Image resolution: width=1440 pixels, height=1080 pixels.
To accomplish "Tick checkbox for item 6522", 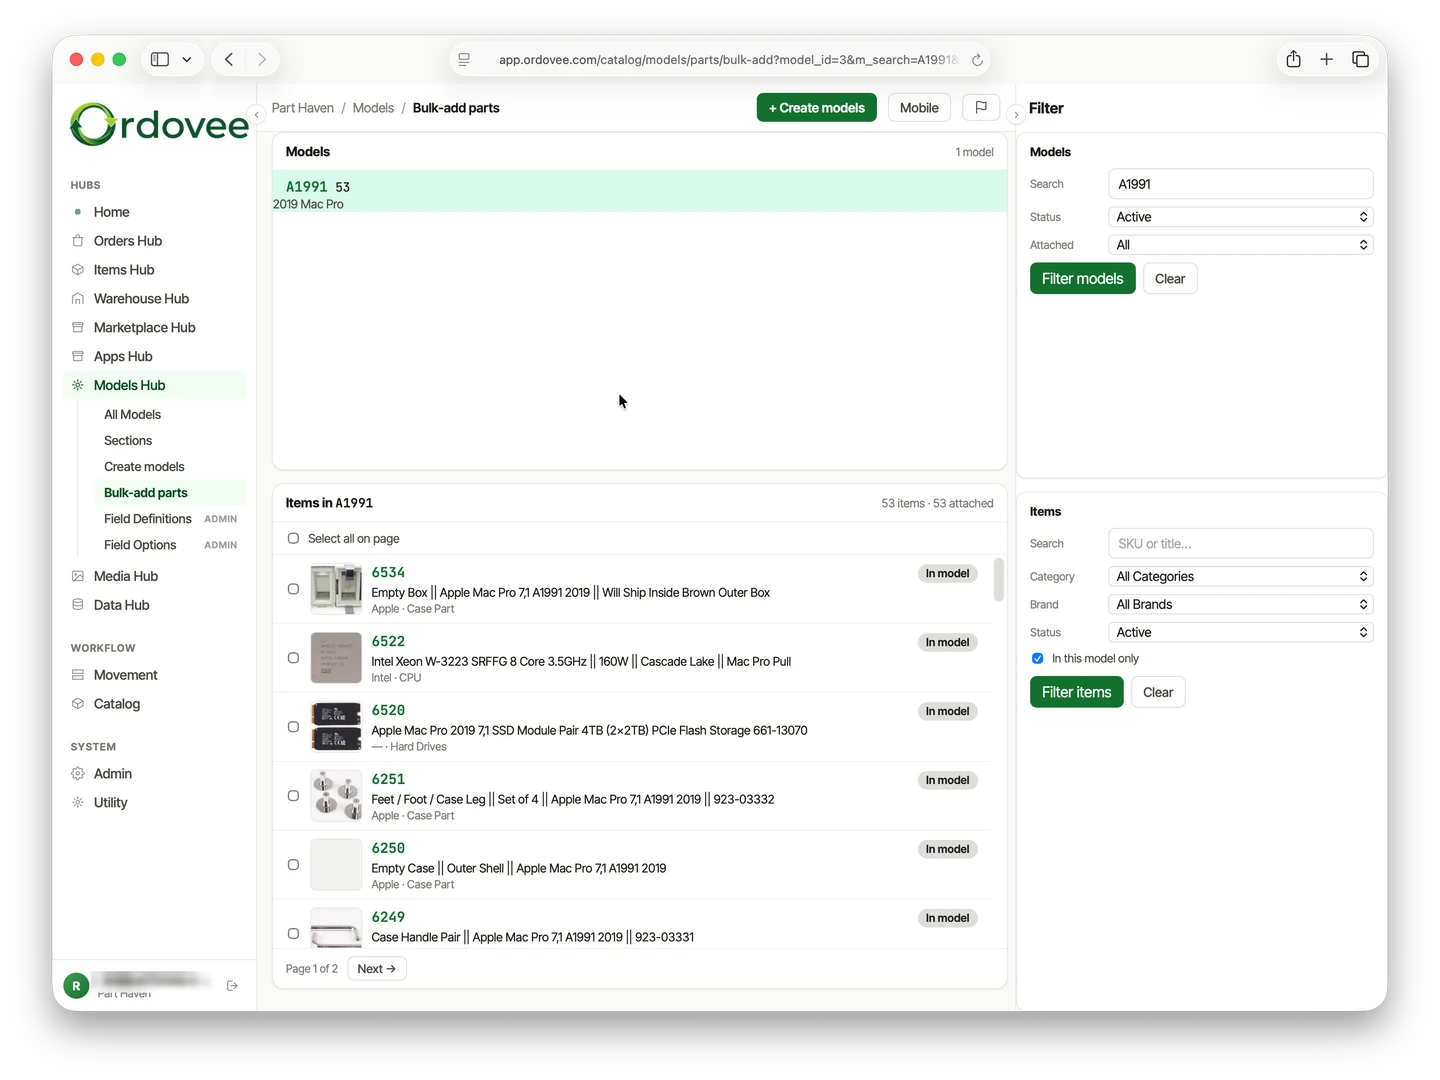I will (293, 658).
